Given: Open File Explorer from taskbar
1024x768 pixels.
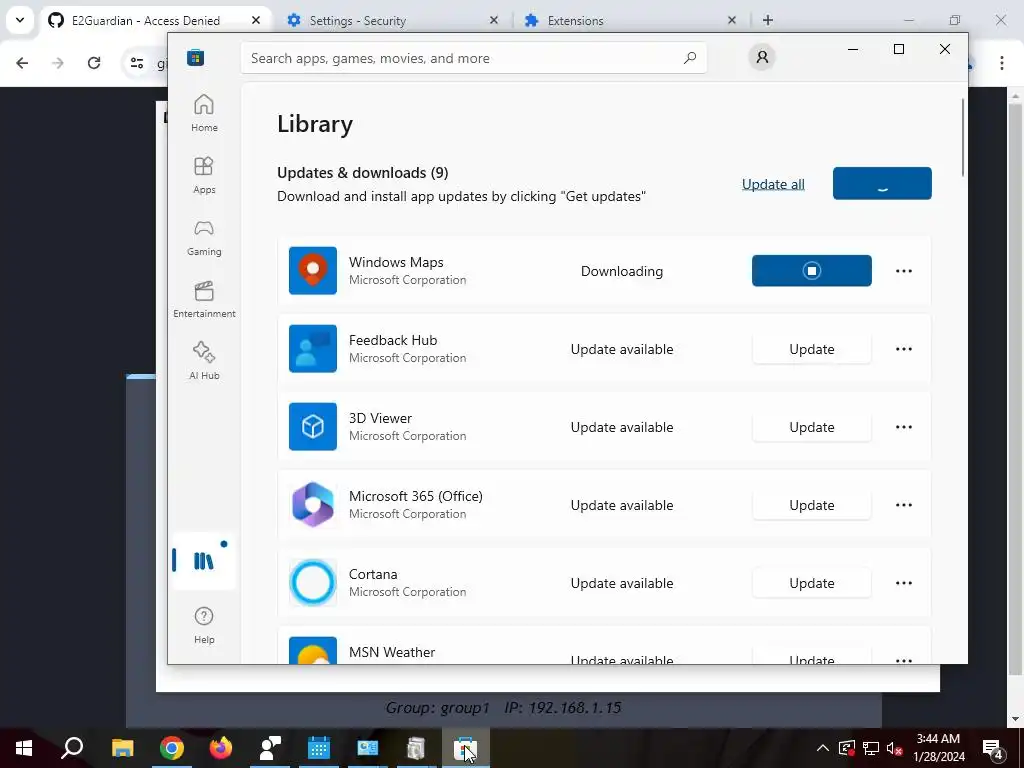Looking at the screenshot, I should [x=122, y=748].
